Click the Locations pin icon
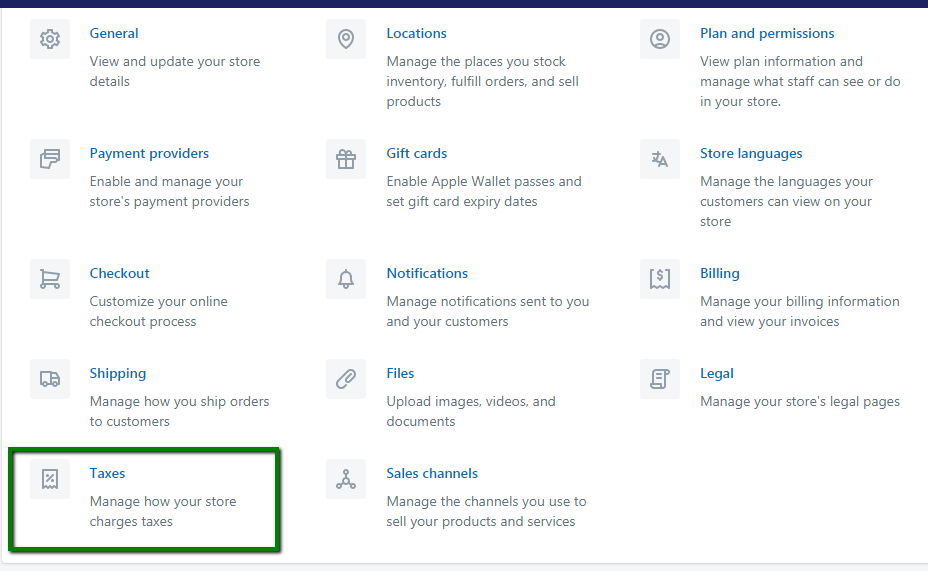 (346, 39)
